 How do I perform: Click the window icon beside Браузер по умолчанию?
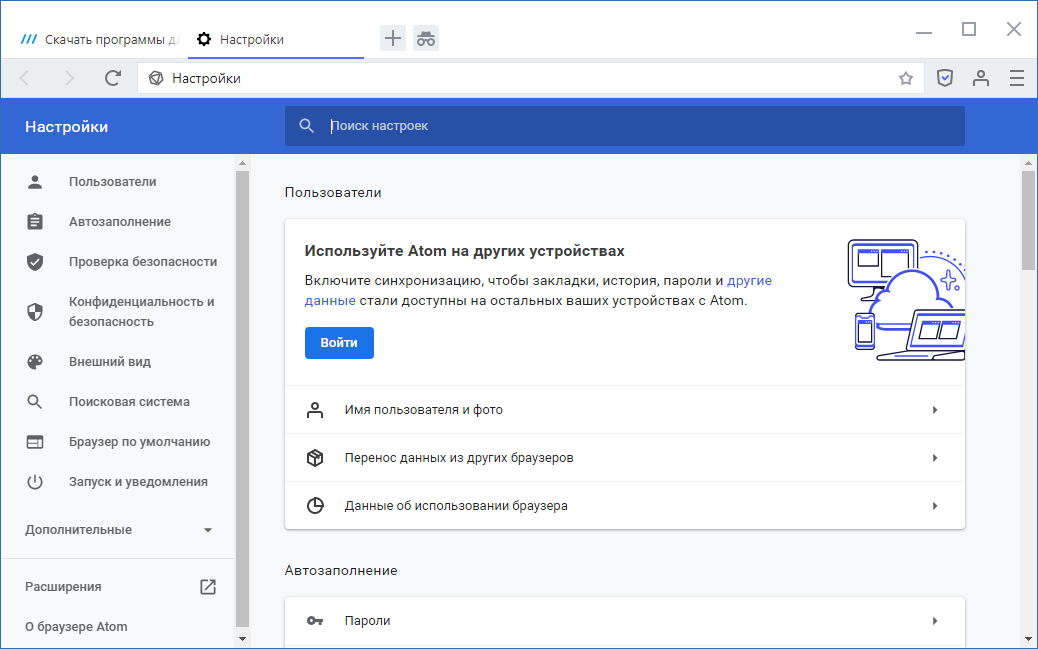pyautogui.click(x=35, y=442)
